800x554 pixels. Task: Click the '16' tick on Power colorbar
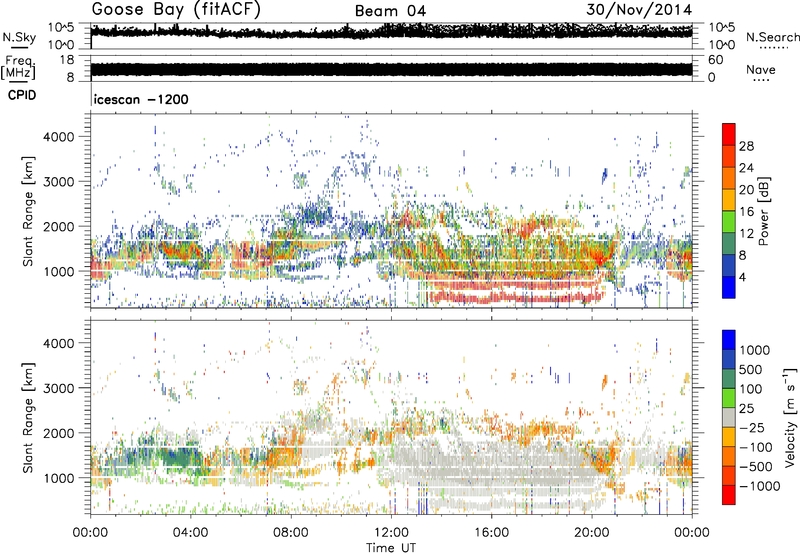click(746, 212)
